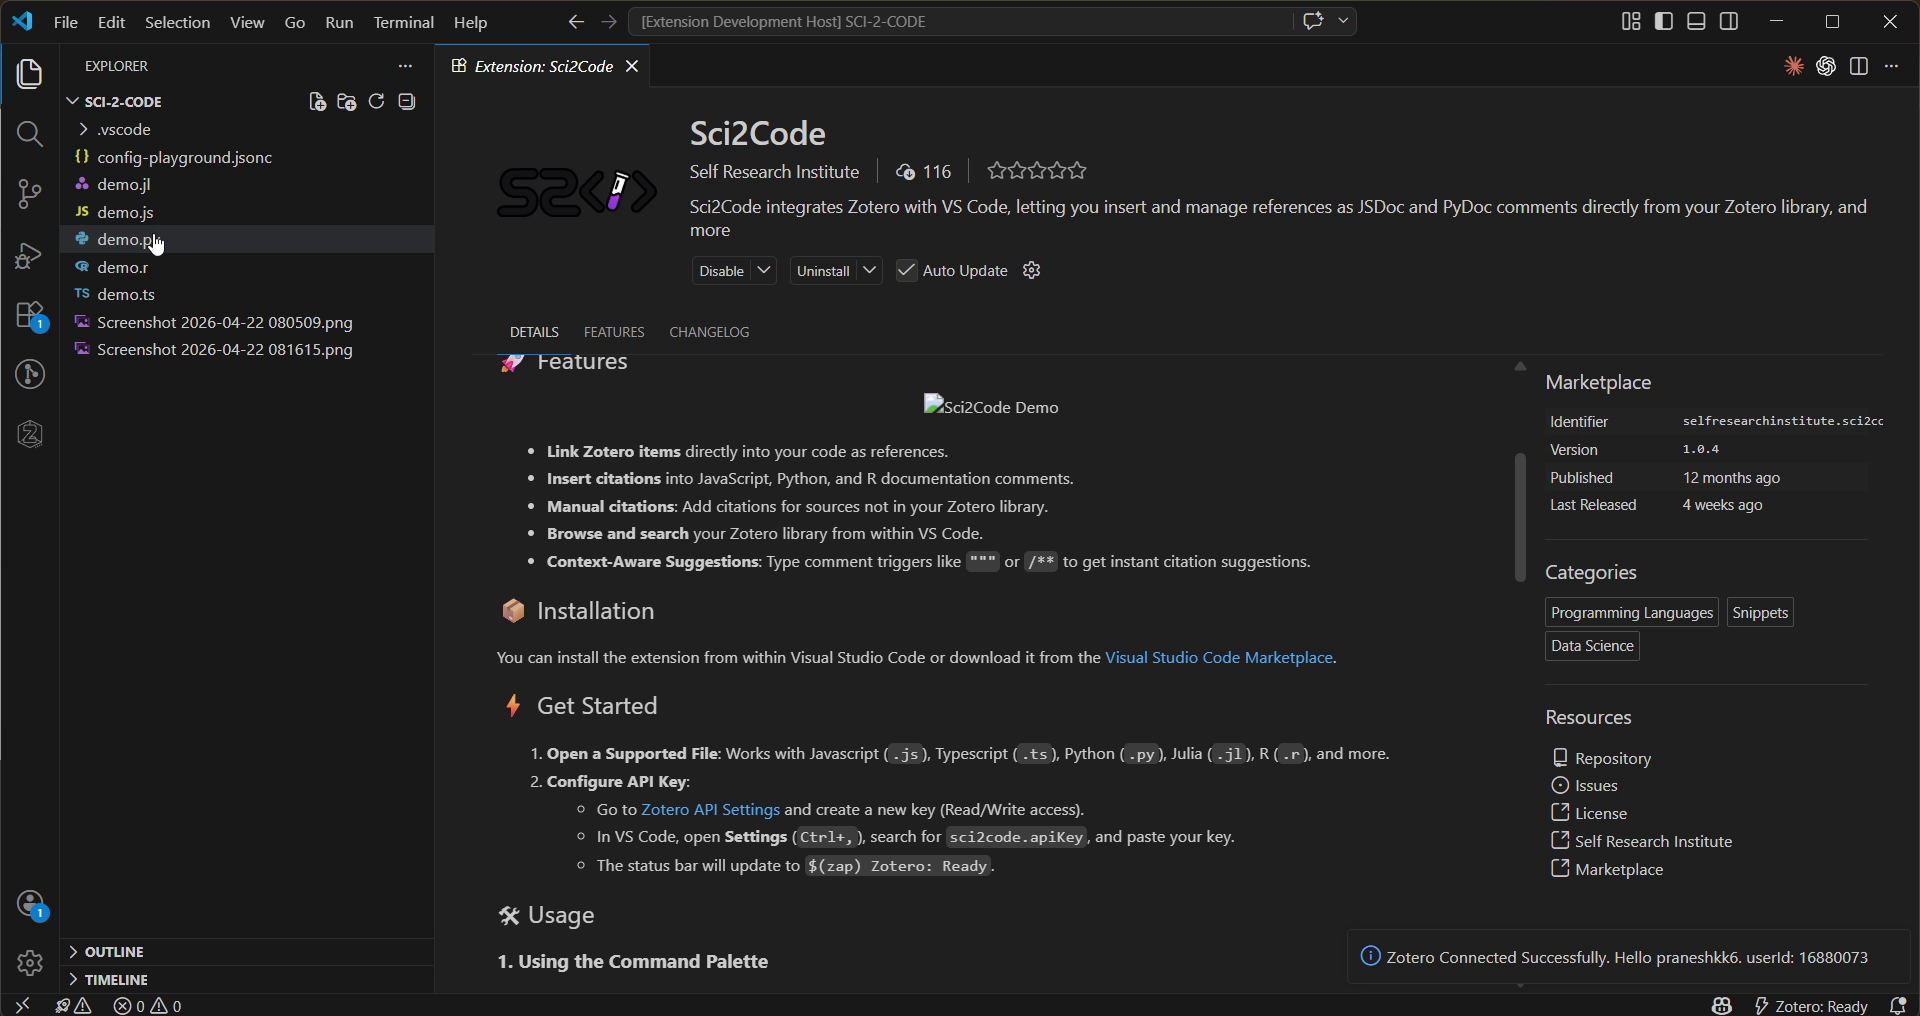Open the Selection menu
Viewport: 1920px width, 1016px height.
[x=177, y=22]
